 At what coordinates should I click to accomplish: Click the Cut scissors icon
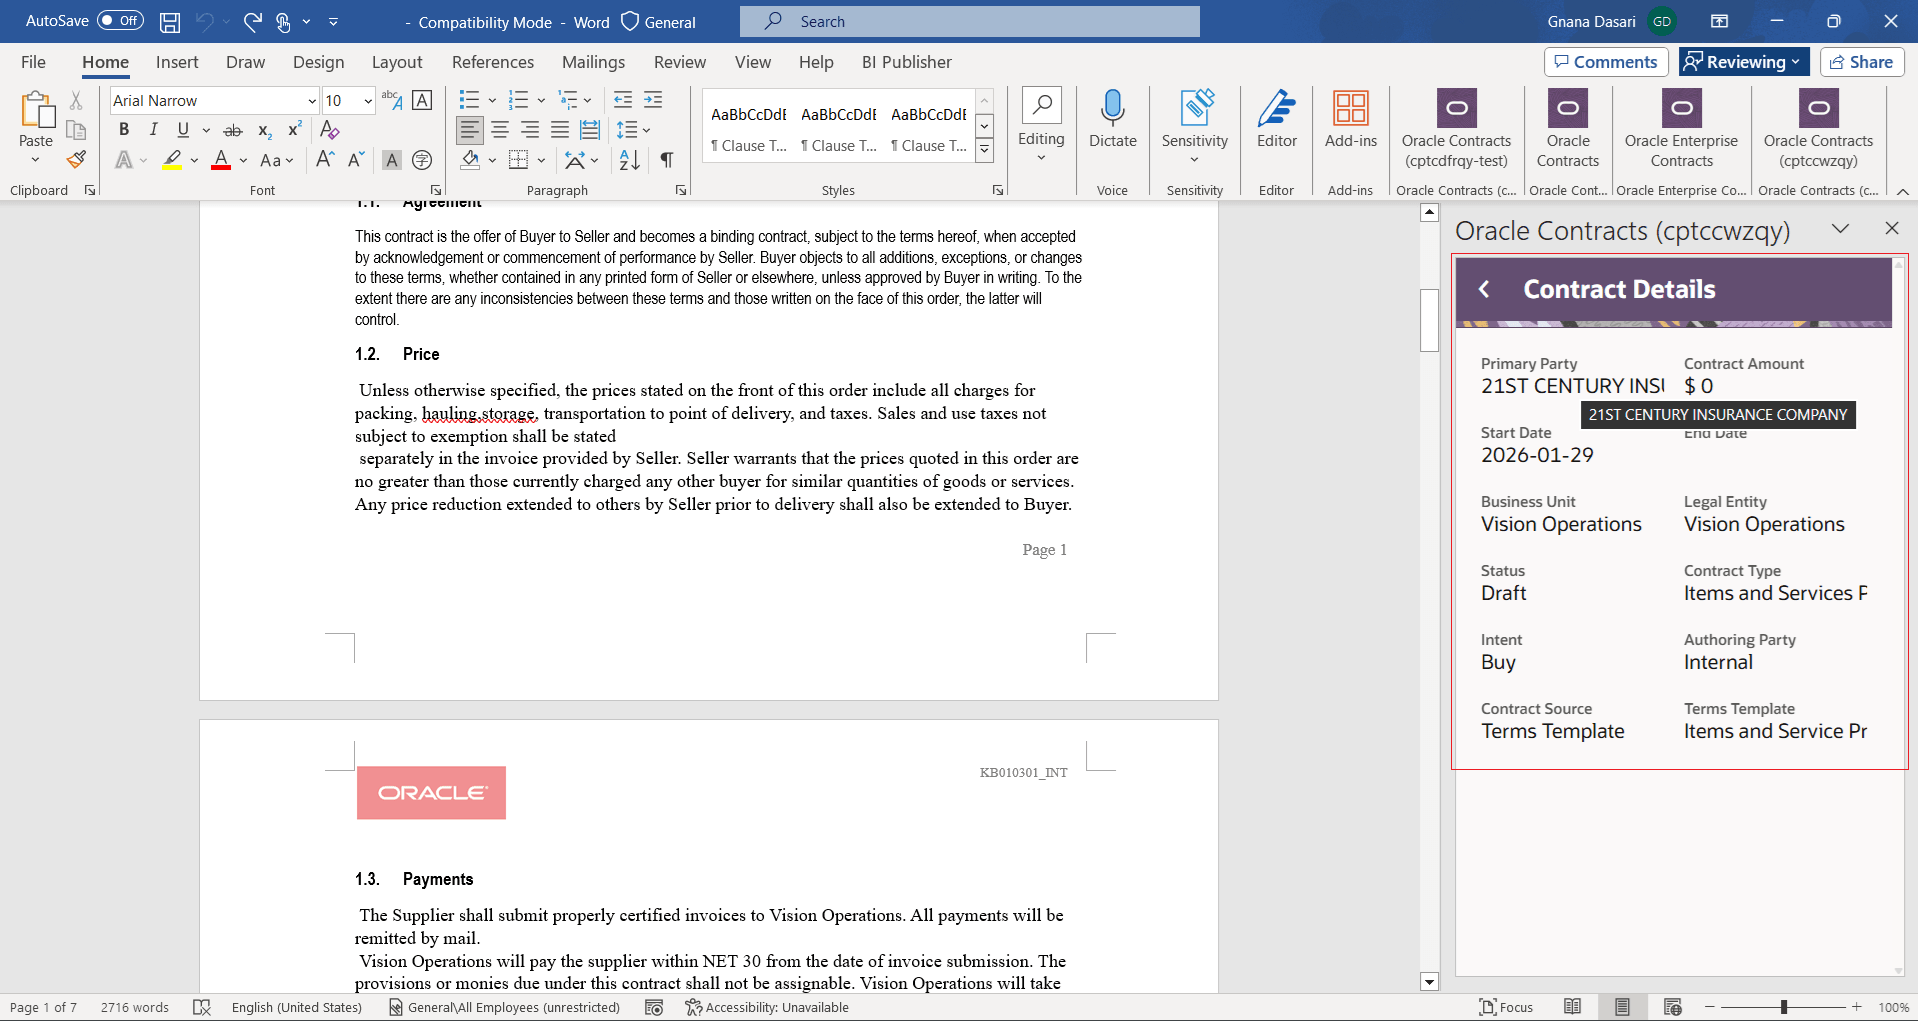coord(76,100)
